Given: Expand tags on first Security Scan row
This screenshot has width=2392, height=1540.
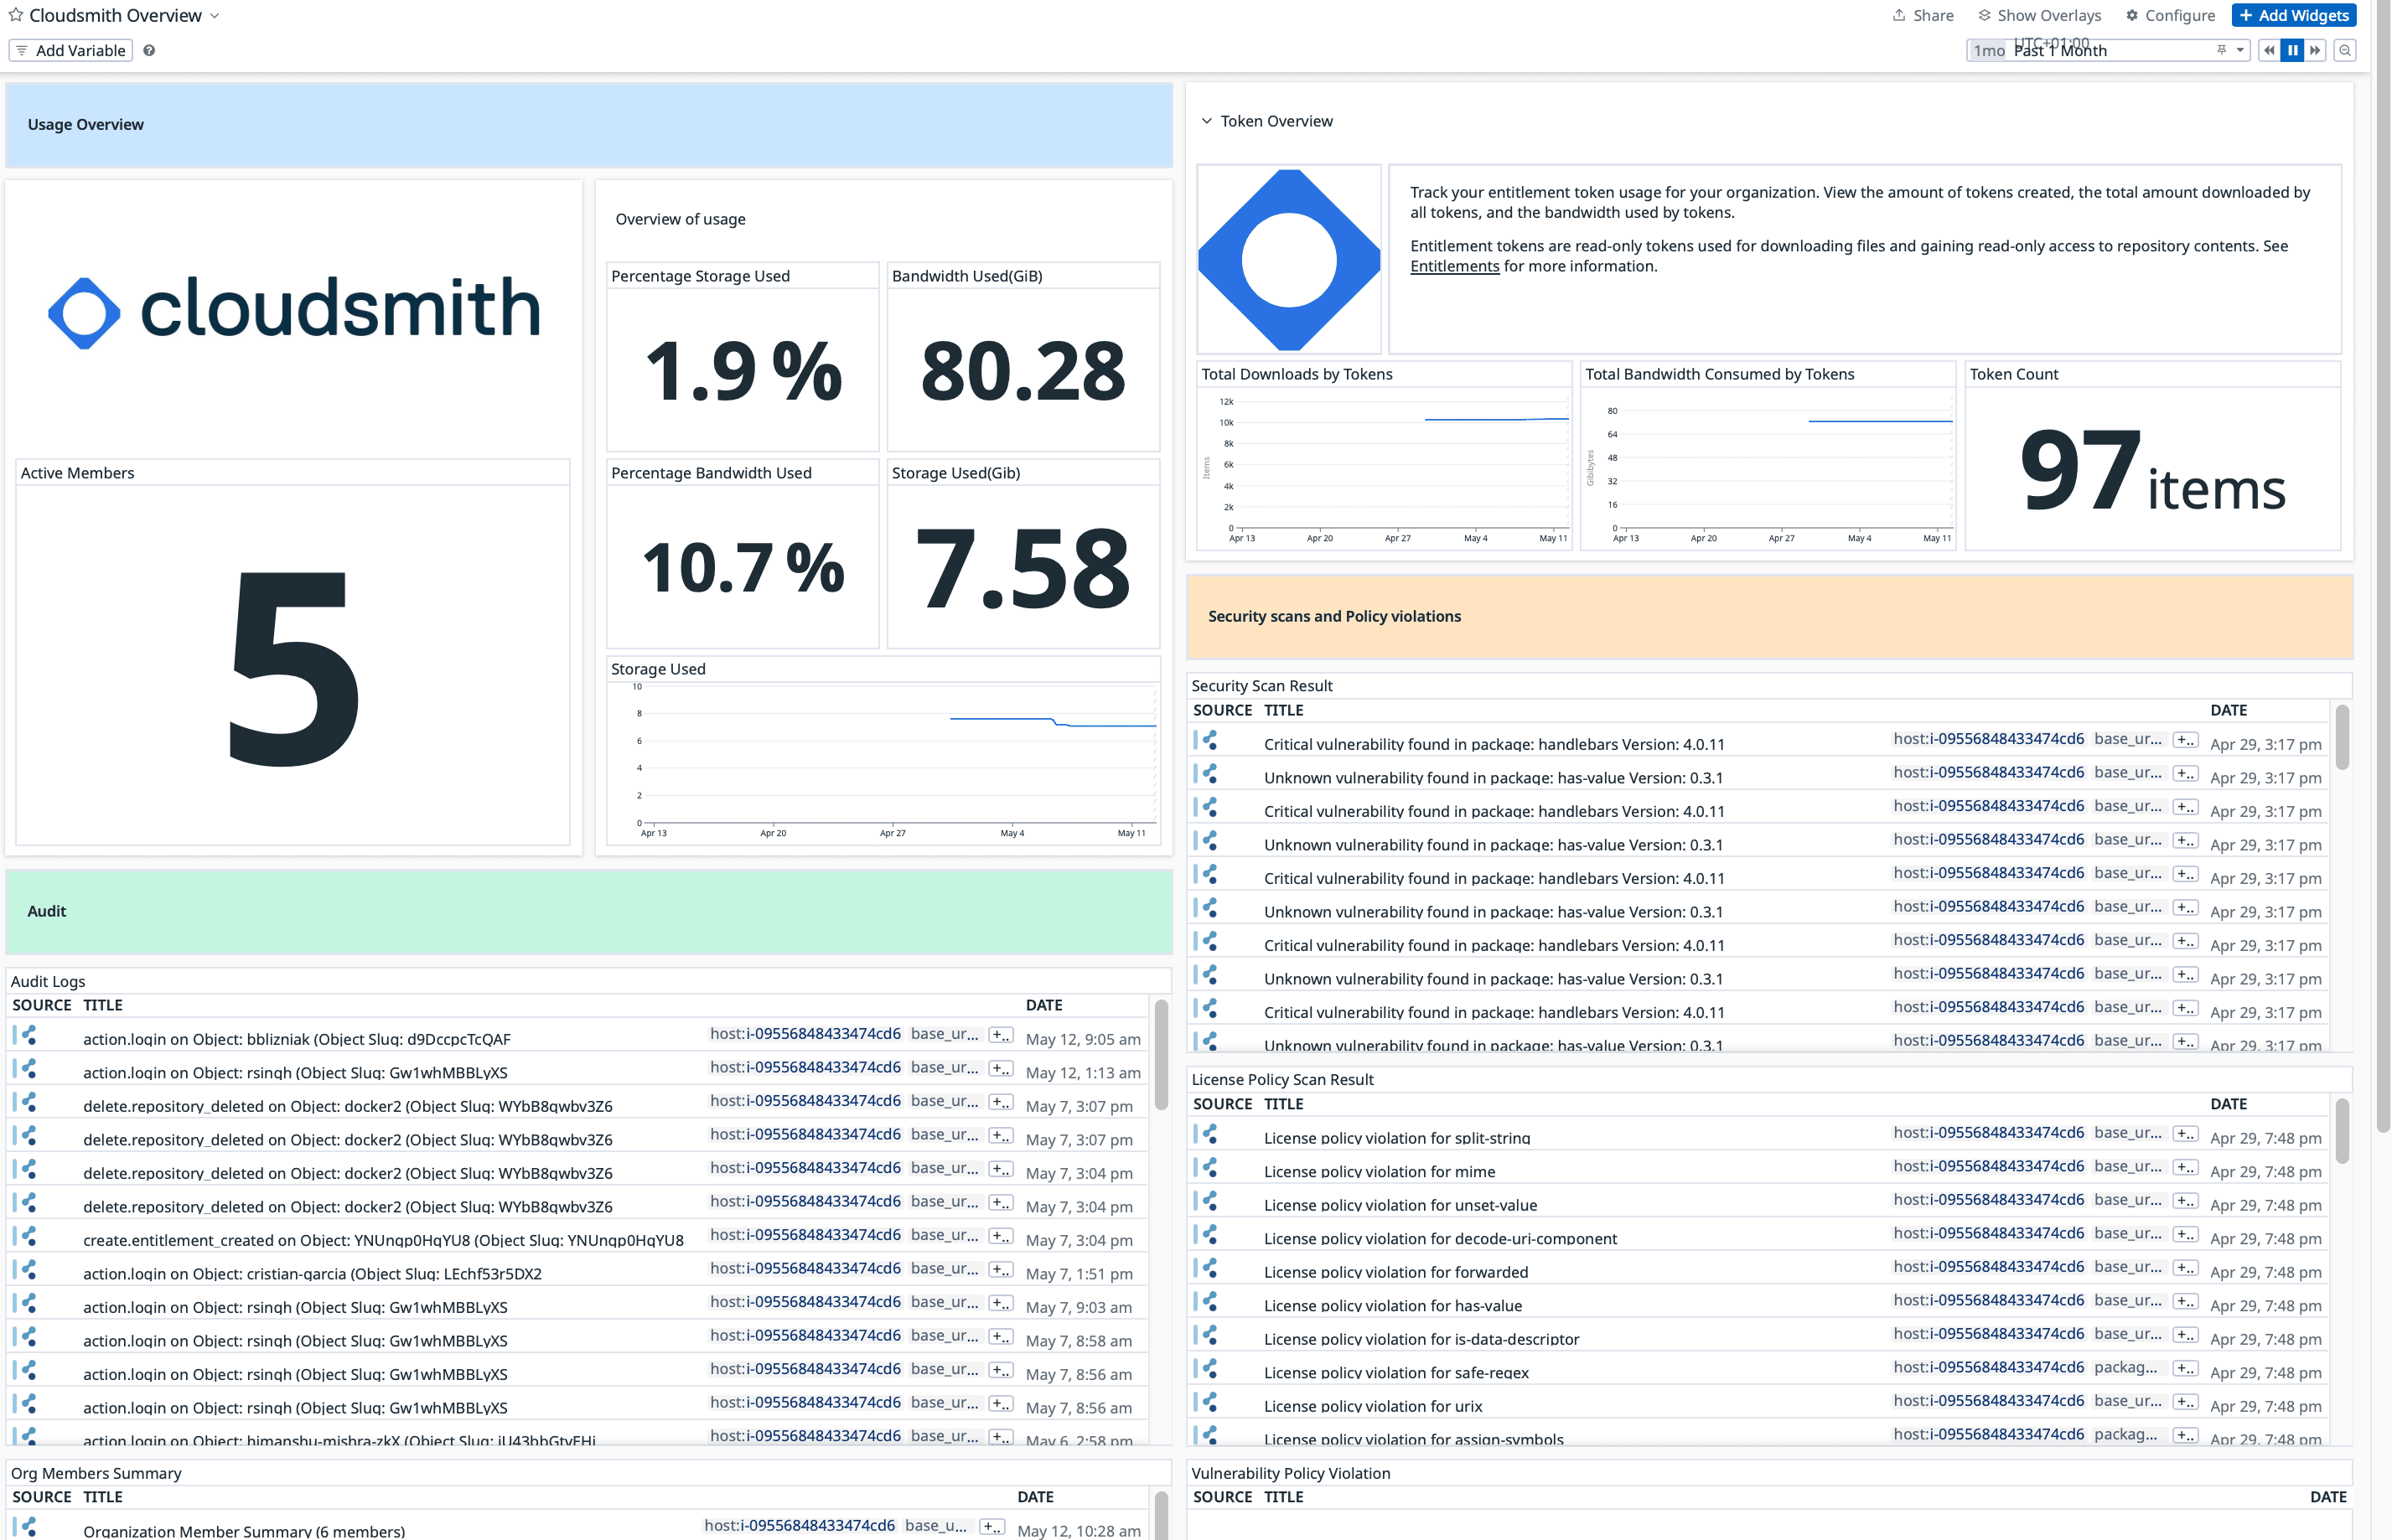Looking at the screenshot, I should [x=2185, y=740].
